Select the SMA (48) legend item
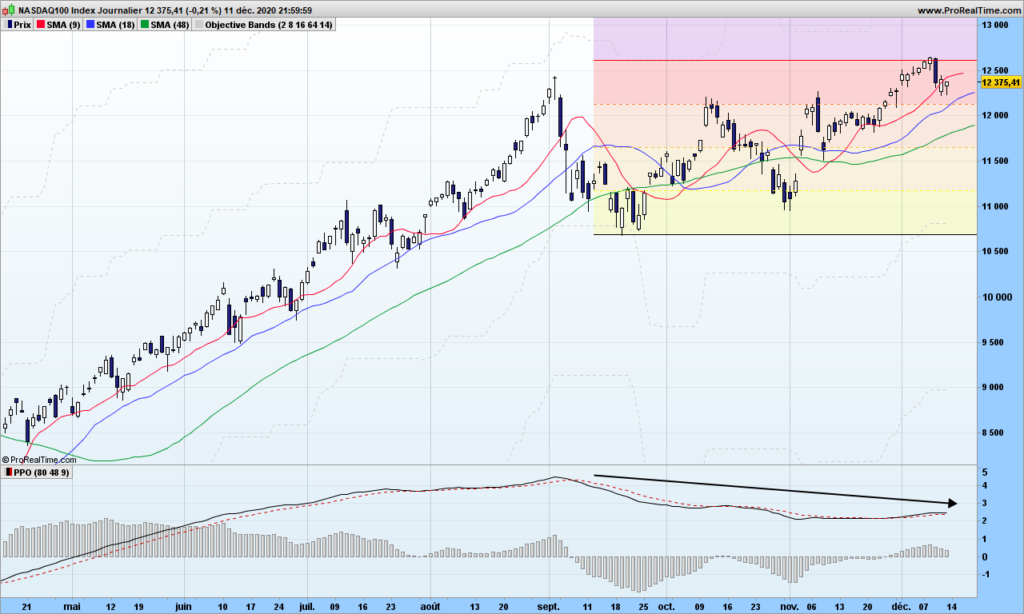The width and height of the screenshot is (1024, 614). (x=164, y=25)
